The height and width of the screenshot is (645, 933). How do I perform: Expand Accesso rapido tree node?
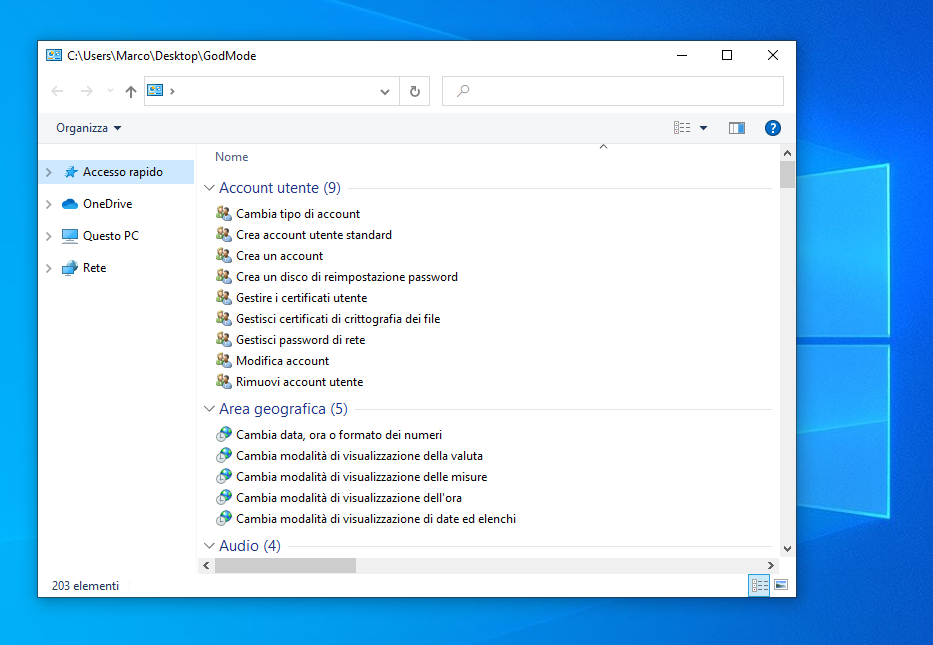coord(49,172)
